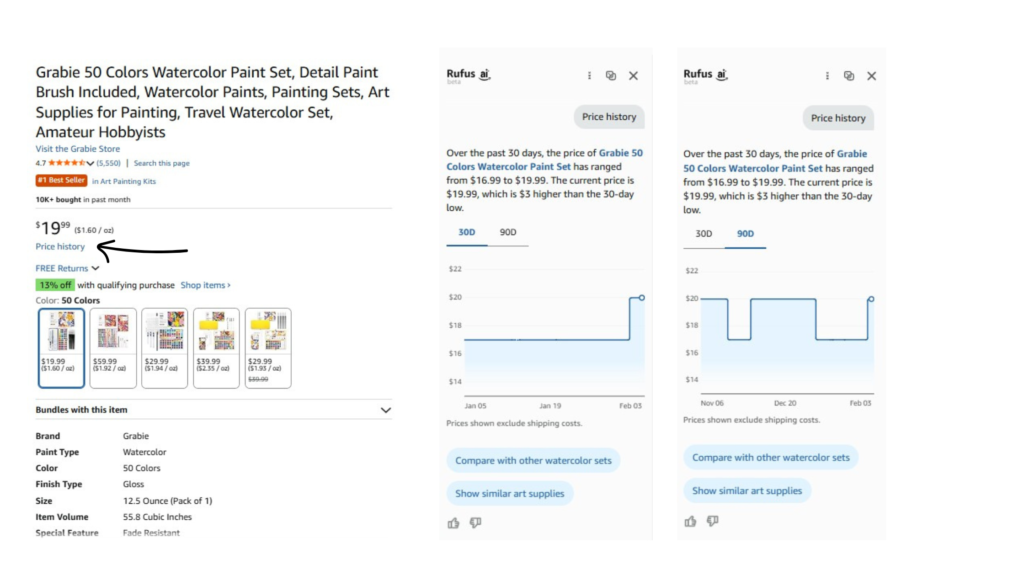Switch to 90D tab in left Rufus panel
This screenshot has height=576, width=1024.
point(508,233)
